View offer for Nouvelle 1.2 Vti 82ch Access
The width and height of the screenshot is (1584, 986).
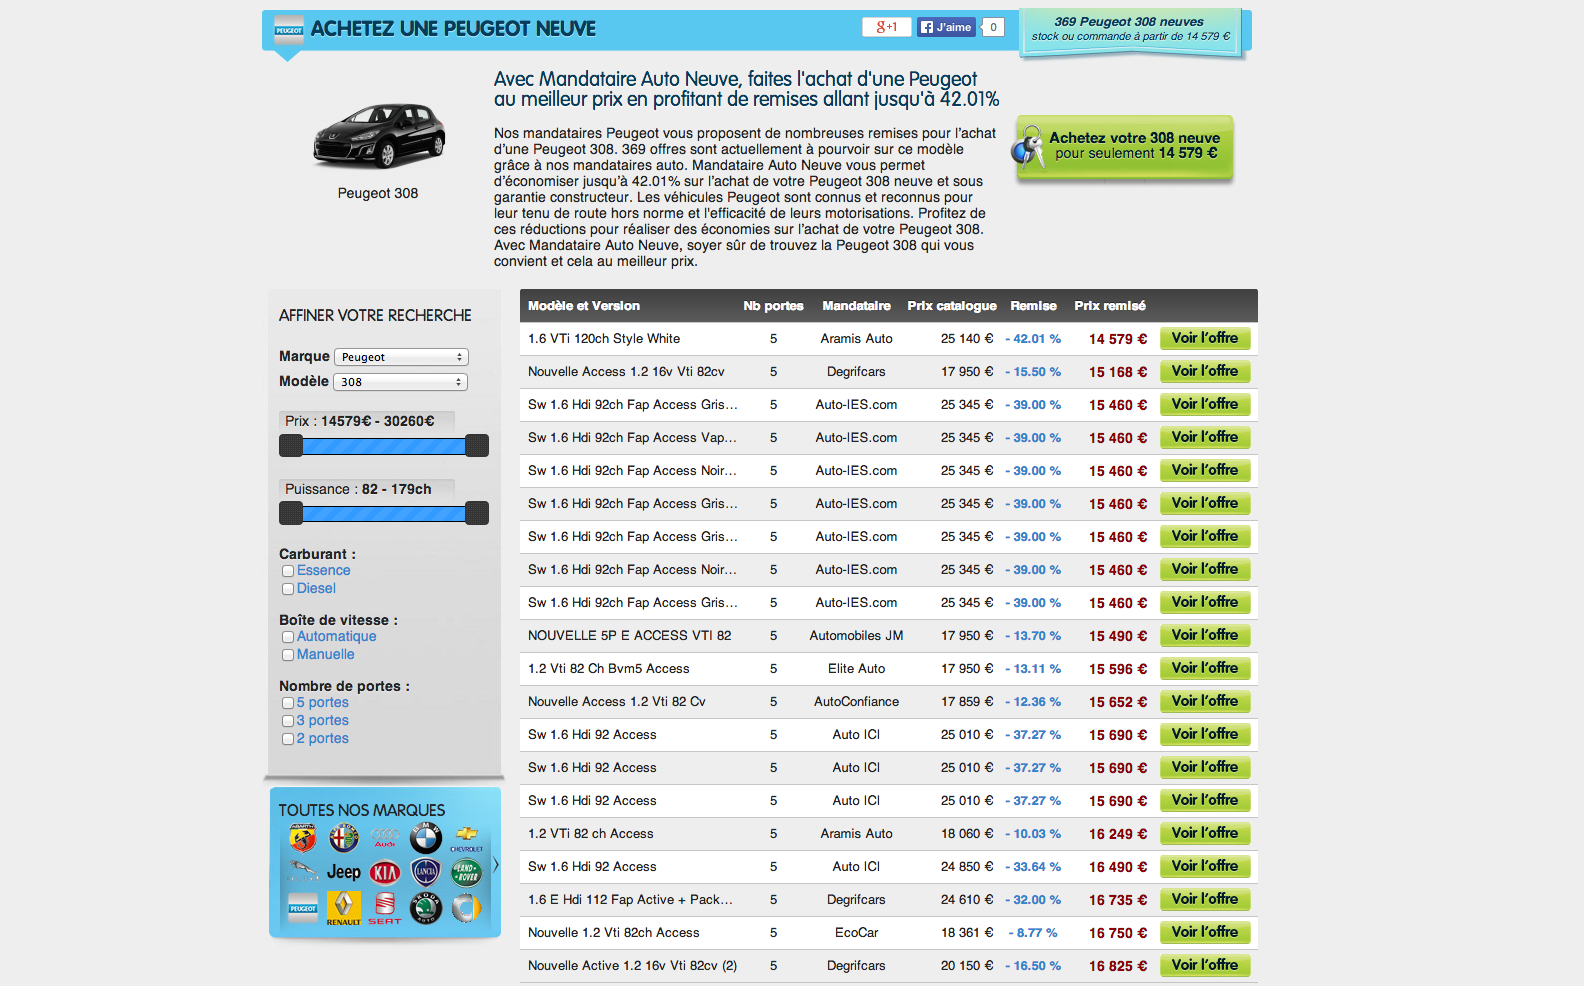(x=1204, y=932)
